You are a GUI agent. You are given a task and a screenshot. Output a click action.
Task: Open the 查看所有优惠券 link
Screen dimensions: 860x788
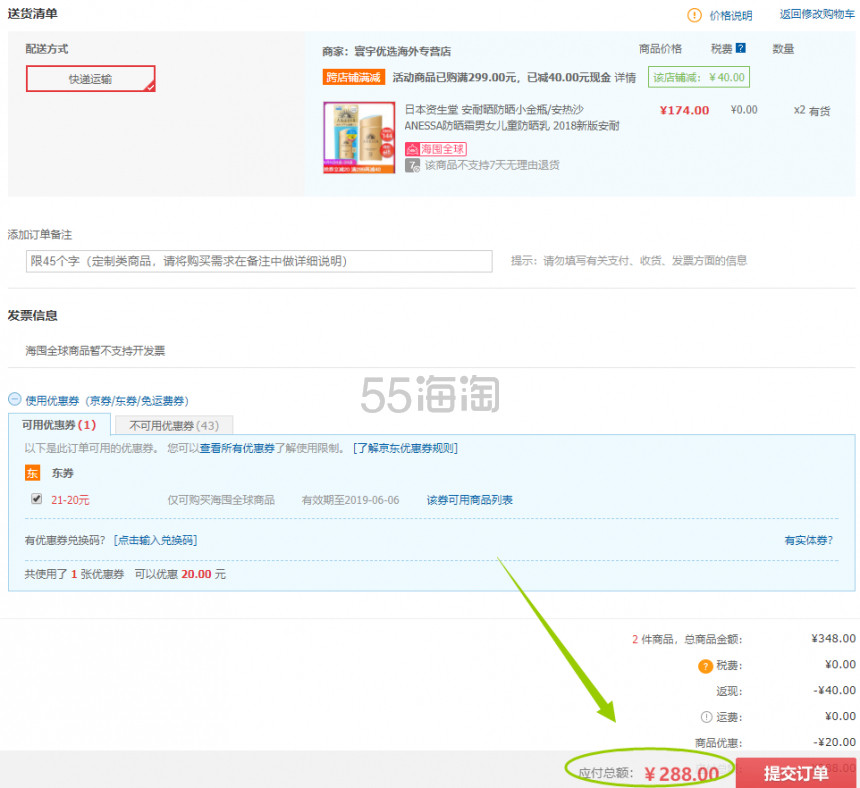pyautogui.click(x=236, y=448)
